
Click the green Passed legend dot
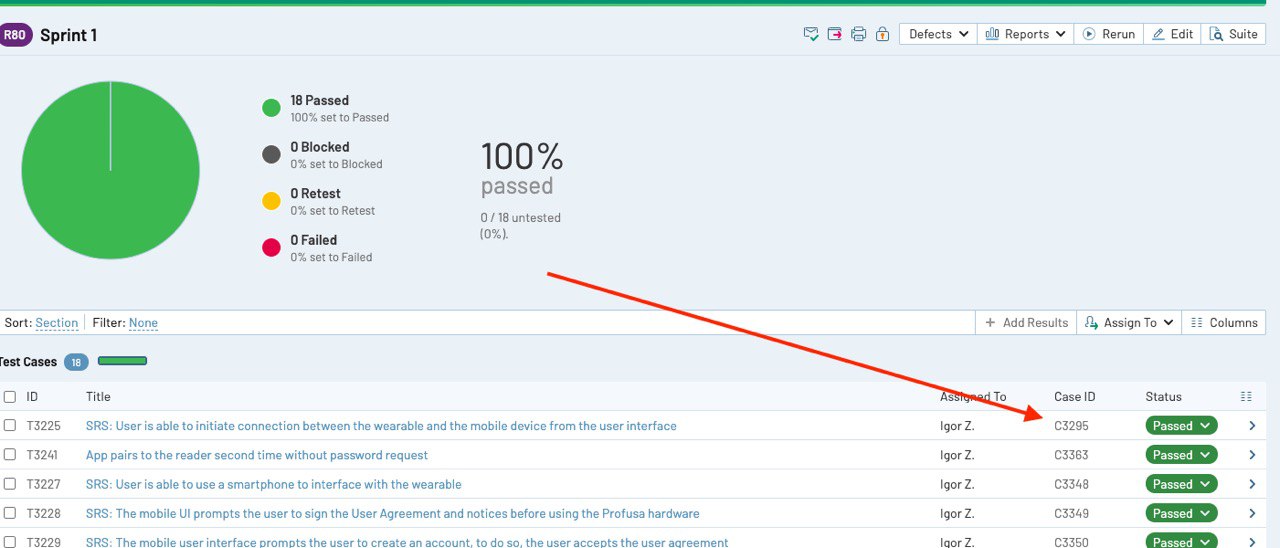[x=271, y=108]
